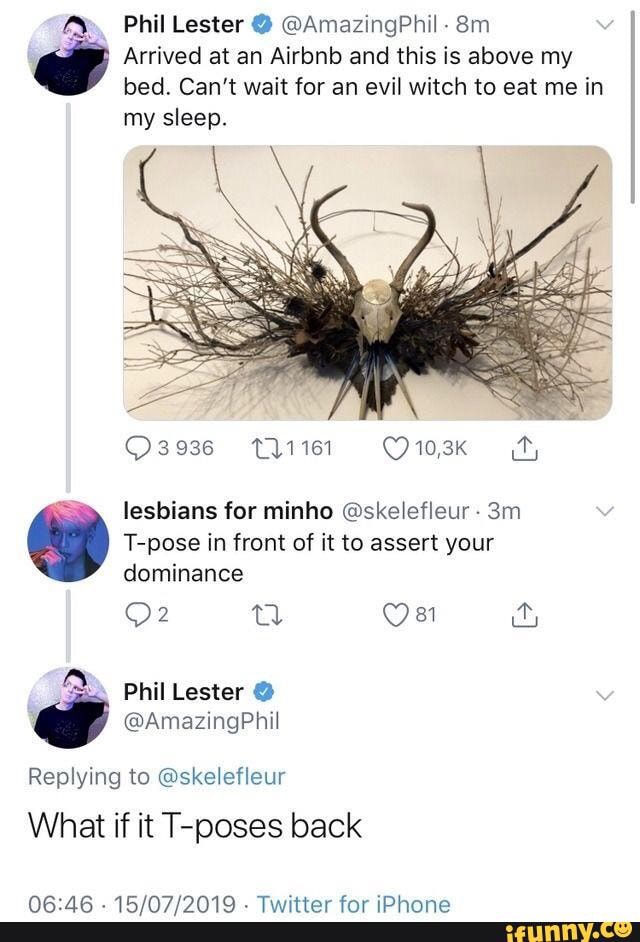Open the antler skull image
The height and width of the screenshot is (942, 640).
370,285
